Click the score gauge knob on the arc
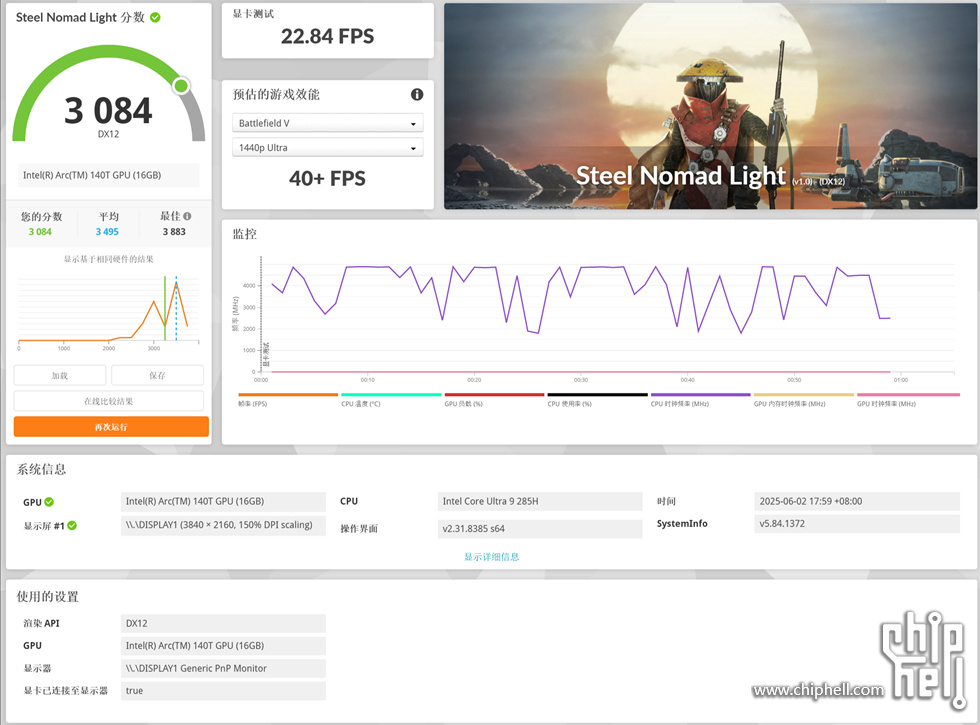Viewport: 980px width, 725px height. pos(181,86)
